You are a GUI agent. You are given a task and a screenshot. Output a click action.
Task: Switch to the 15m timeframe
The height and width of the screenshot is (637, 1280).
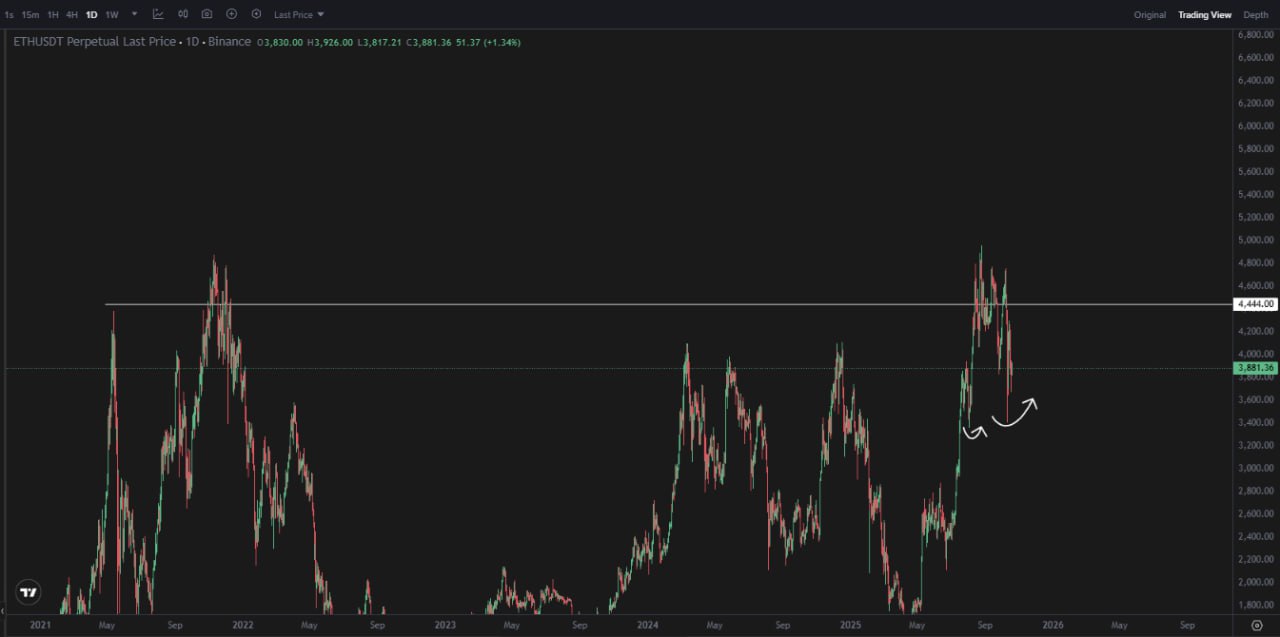(x=30, y=15)
